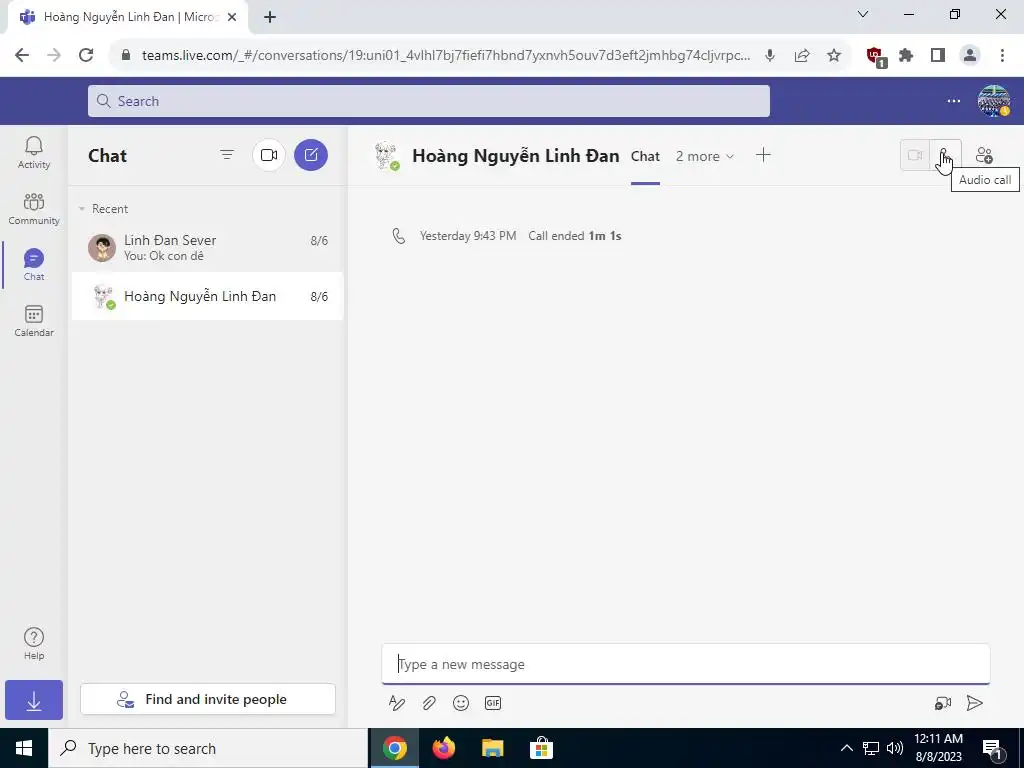Viewport: 1024px width, 768px height.
Task: Go back in the browser
Action: 22,56
